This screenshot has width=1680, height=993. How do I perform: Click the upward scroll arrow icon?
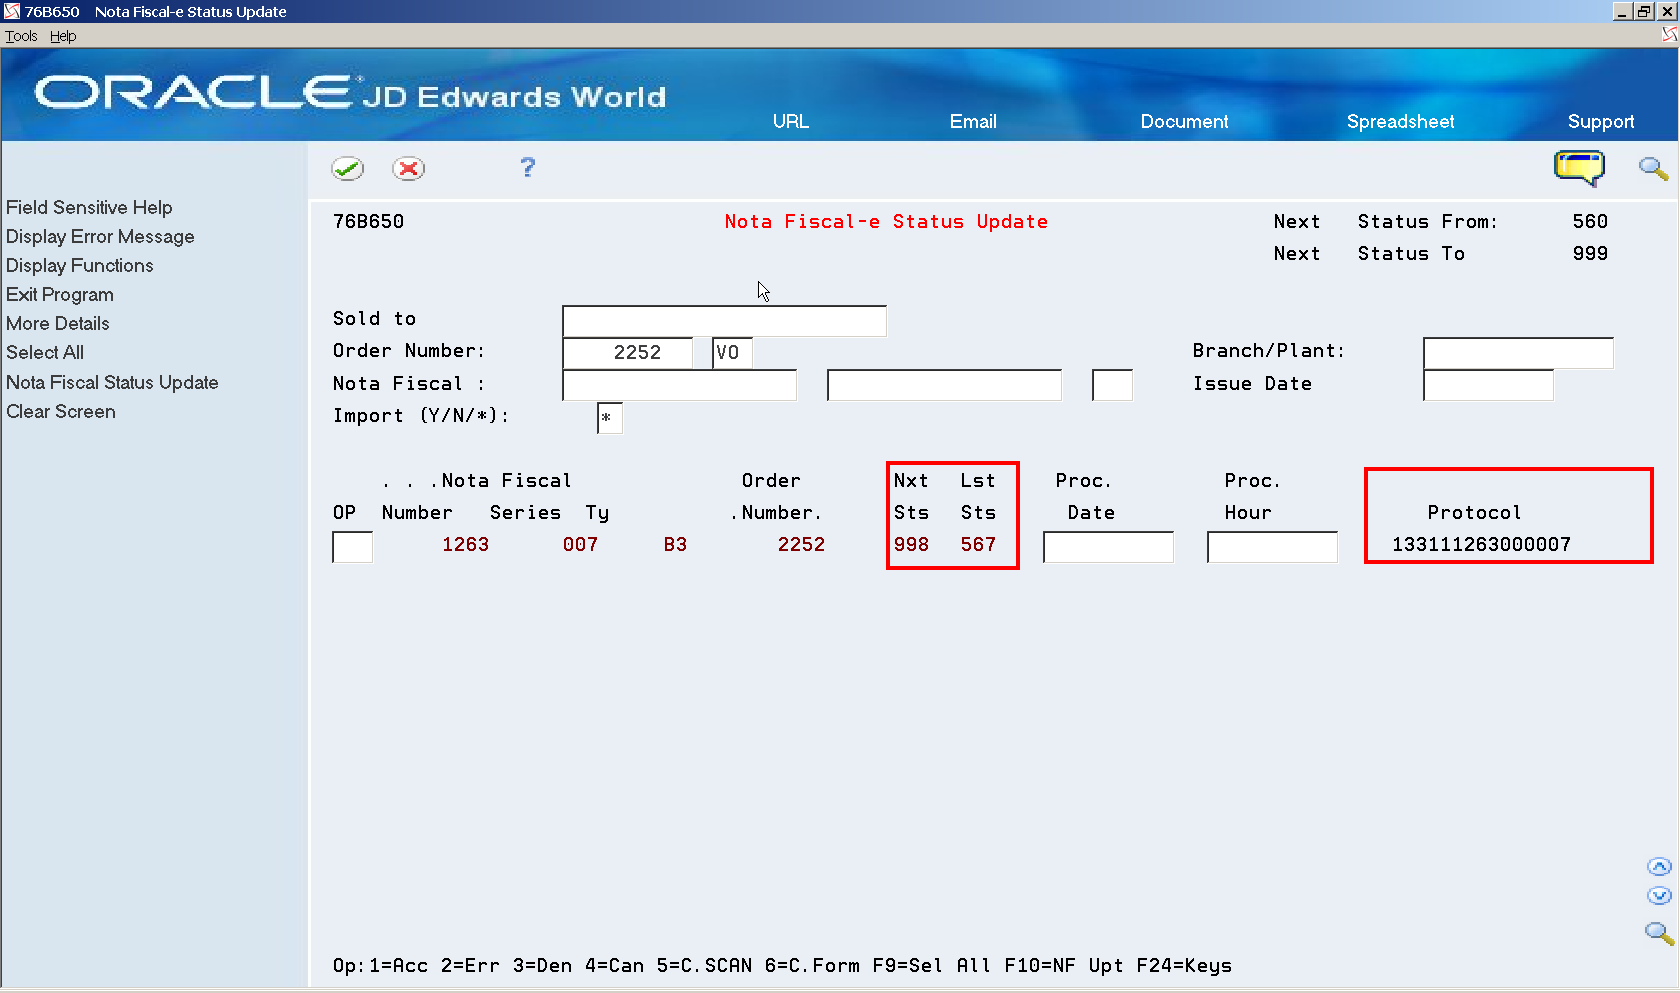tap(1658, 866)
